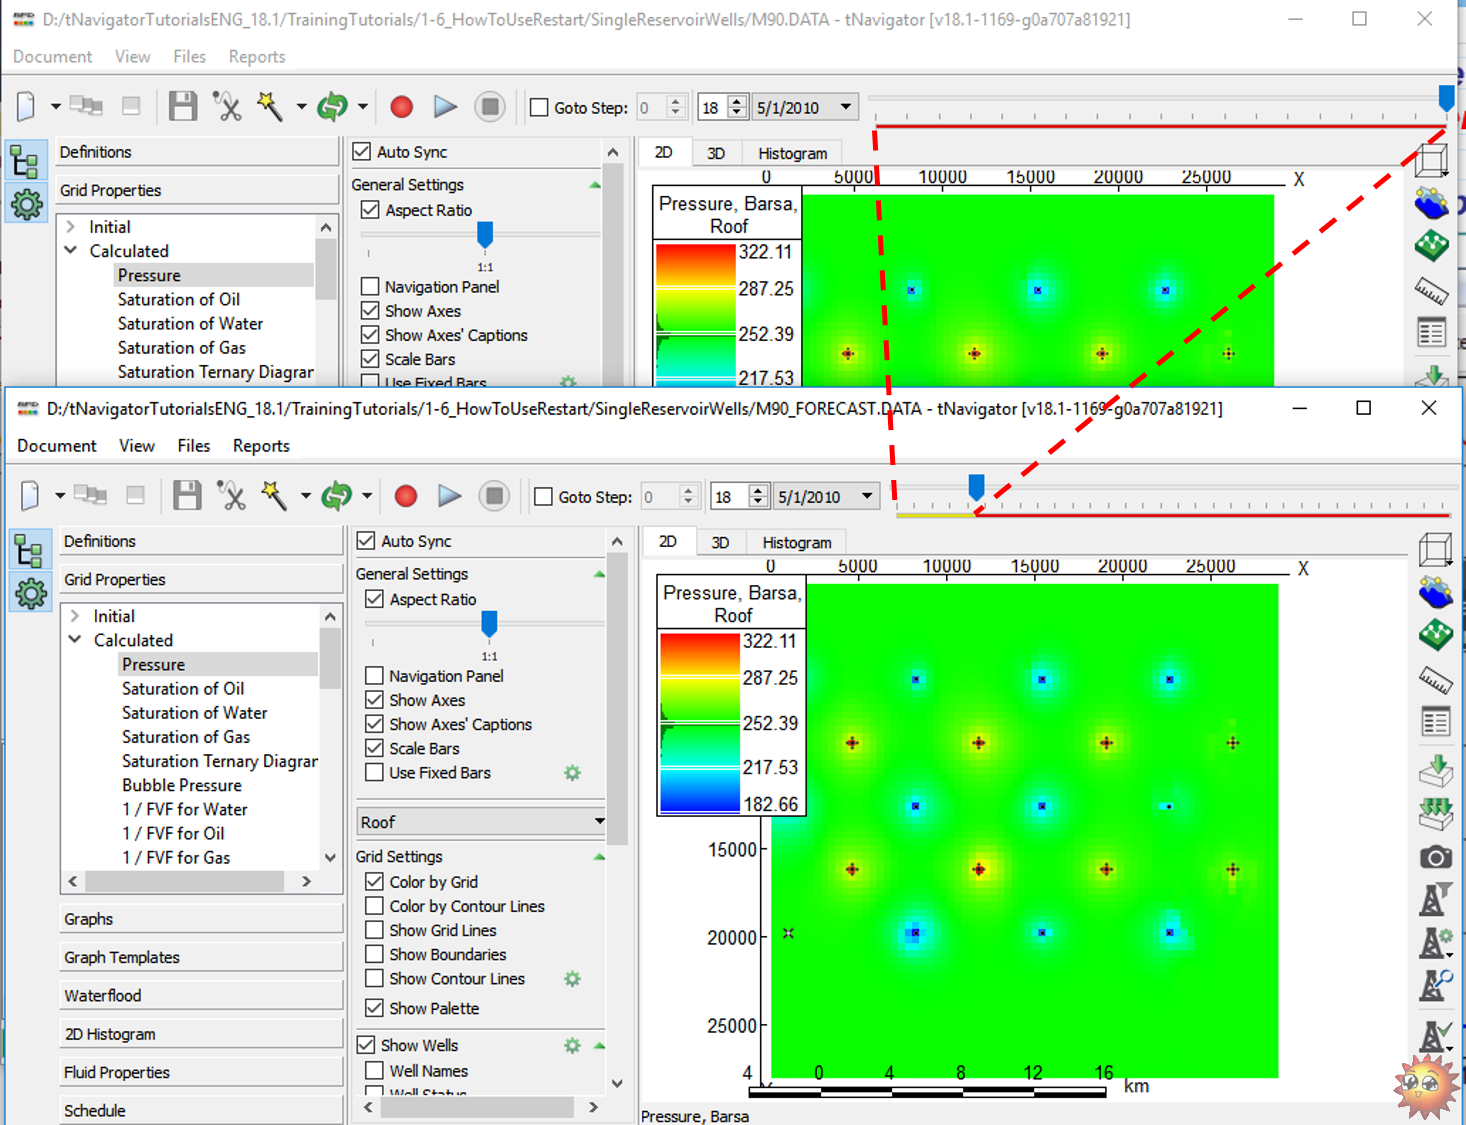Collapse General Settings section in M90_FORECAST window
This screenshot has height=1125, width=1466.
599,574
